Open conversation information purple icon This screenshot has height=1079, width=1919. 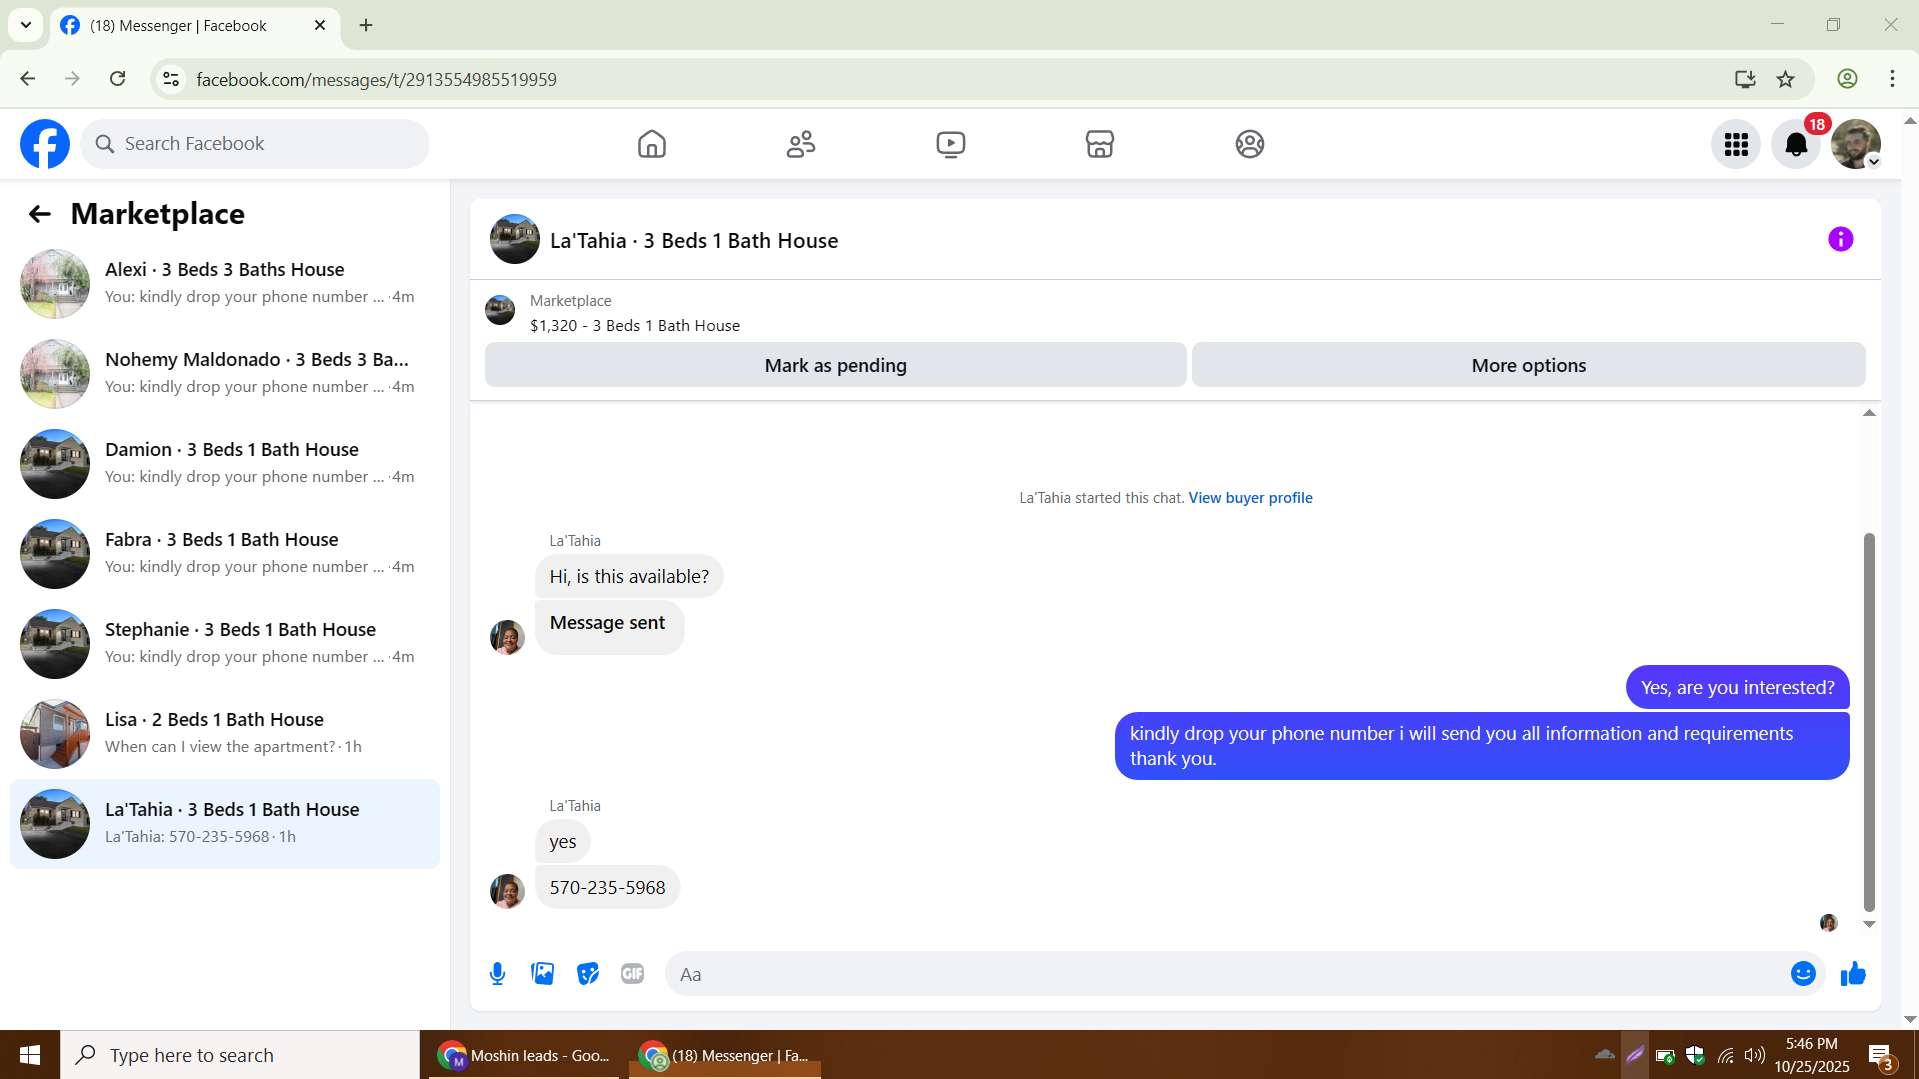(x=1840, y=239)
